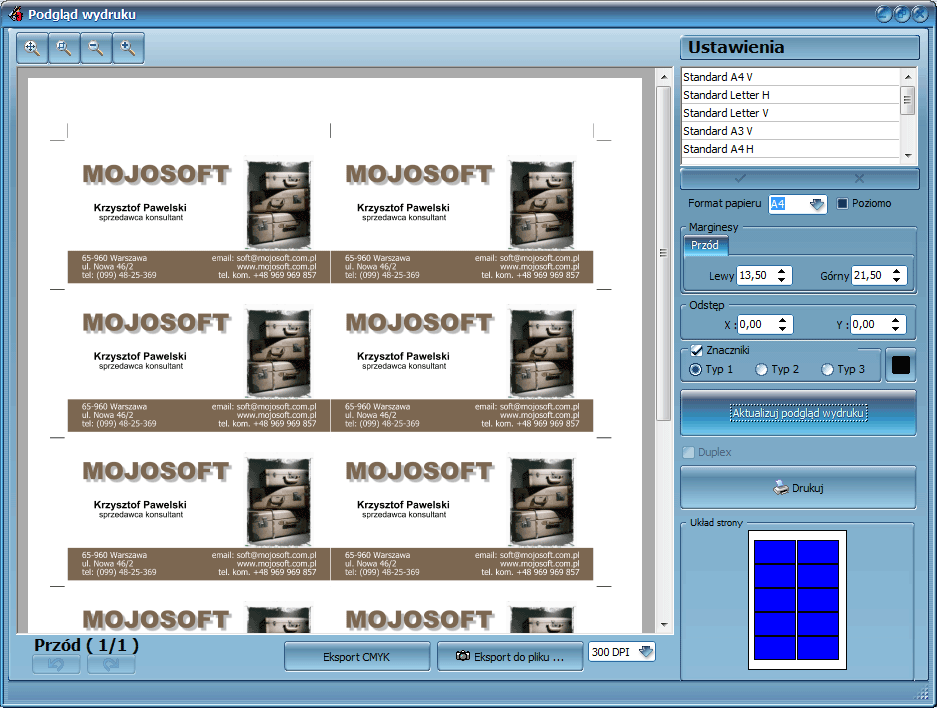Screen dimensions: 937x708
Task: Decrease the Odstęp Y value with the down arrow
Action: coord(895,329)
